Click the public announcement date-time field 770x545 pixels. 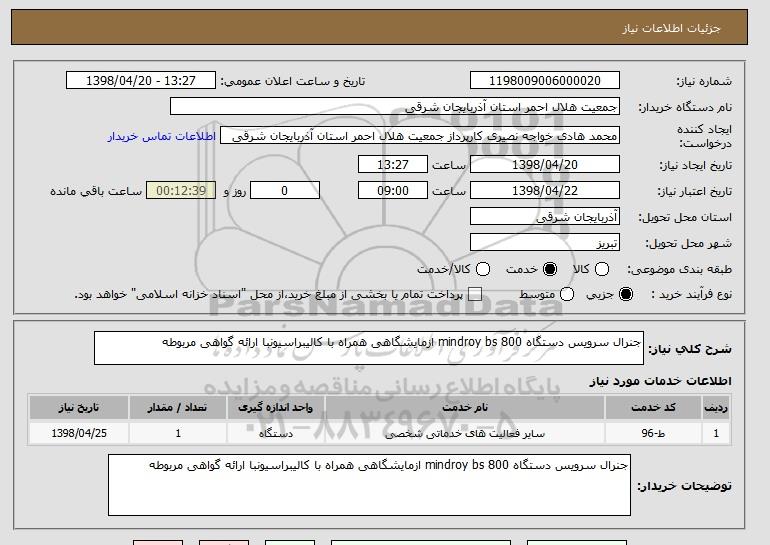click(x=141, y=81)
